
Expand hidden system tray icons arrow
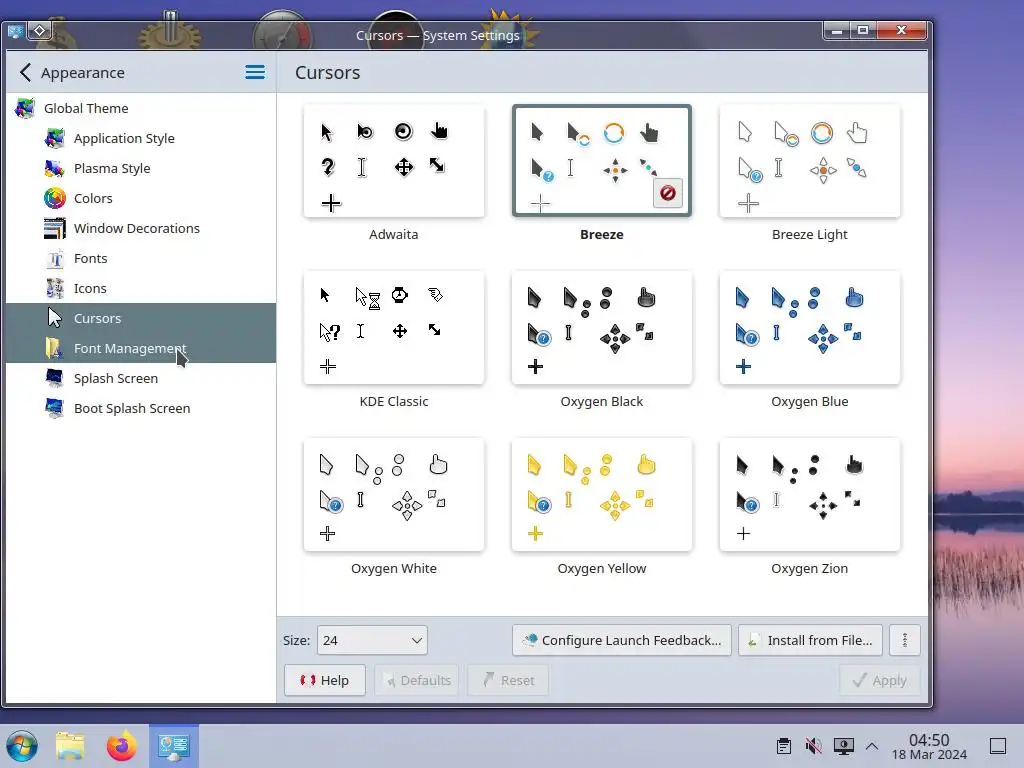pos(872,746)
